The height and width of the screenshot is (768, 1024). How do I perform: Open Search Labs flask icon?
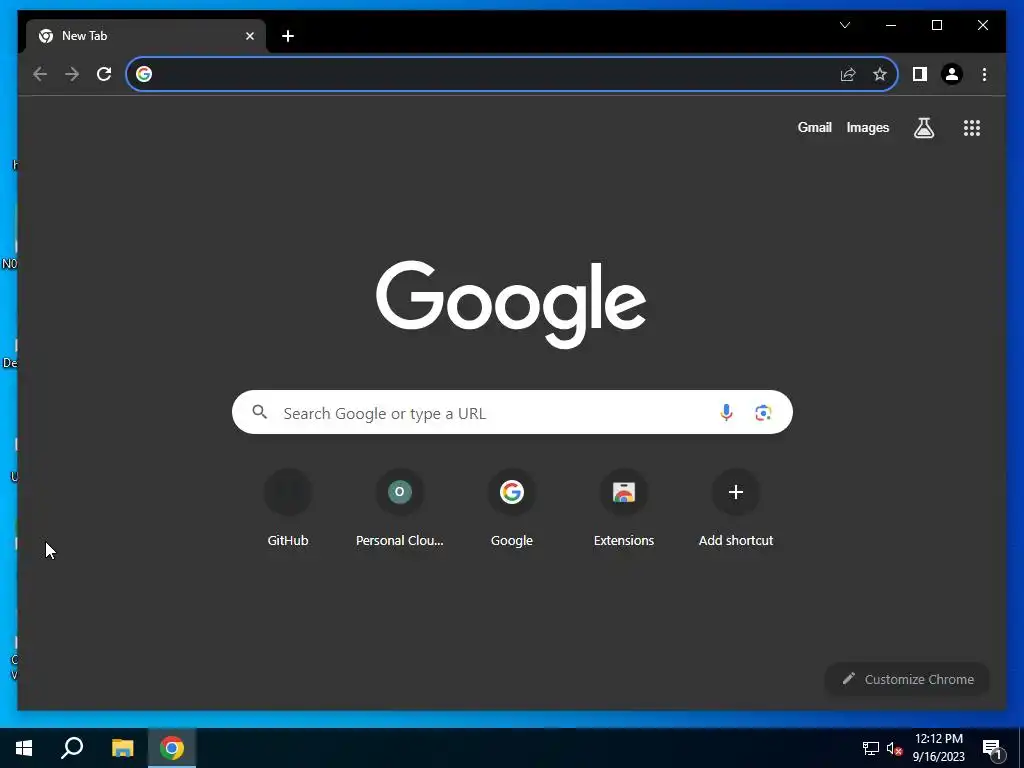point(923,127)
